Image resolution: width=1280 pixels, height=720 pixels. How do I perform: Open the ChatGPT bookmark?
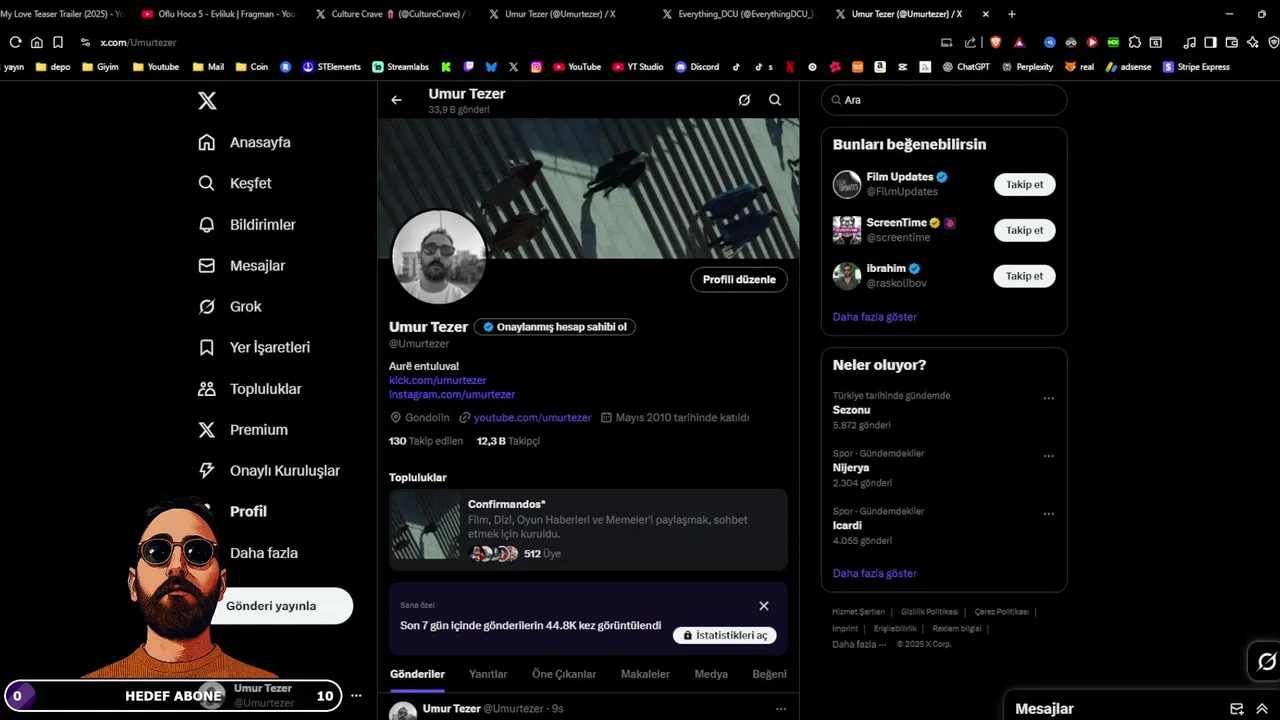[966, 67]
